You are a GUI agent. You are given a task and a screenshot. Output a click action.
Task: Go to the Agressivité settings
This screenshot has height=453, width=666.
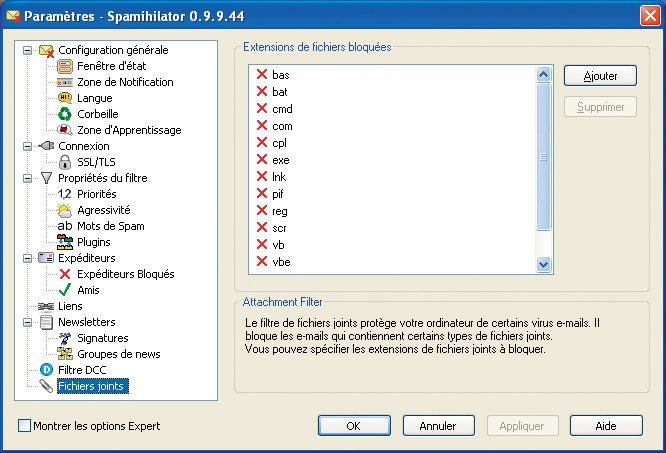[104, 210]
